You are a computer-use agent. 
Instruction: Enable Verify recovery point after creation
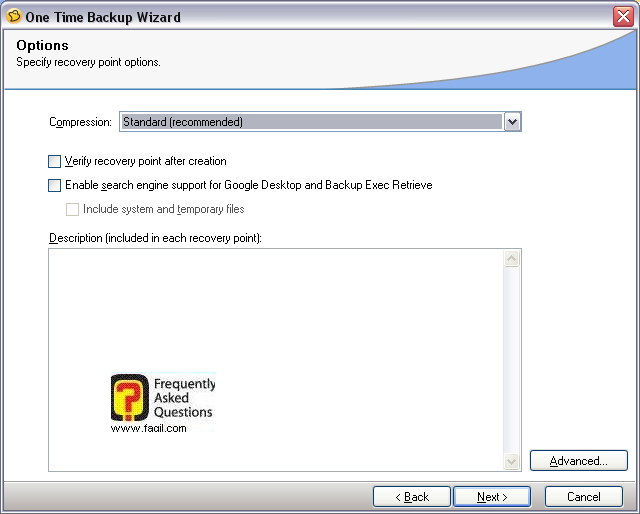54,161
